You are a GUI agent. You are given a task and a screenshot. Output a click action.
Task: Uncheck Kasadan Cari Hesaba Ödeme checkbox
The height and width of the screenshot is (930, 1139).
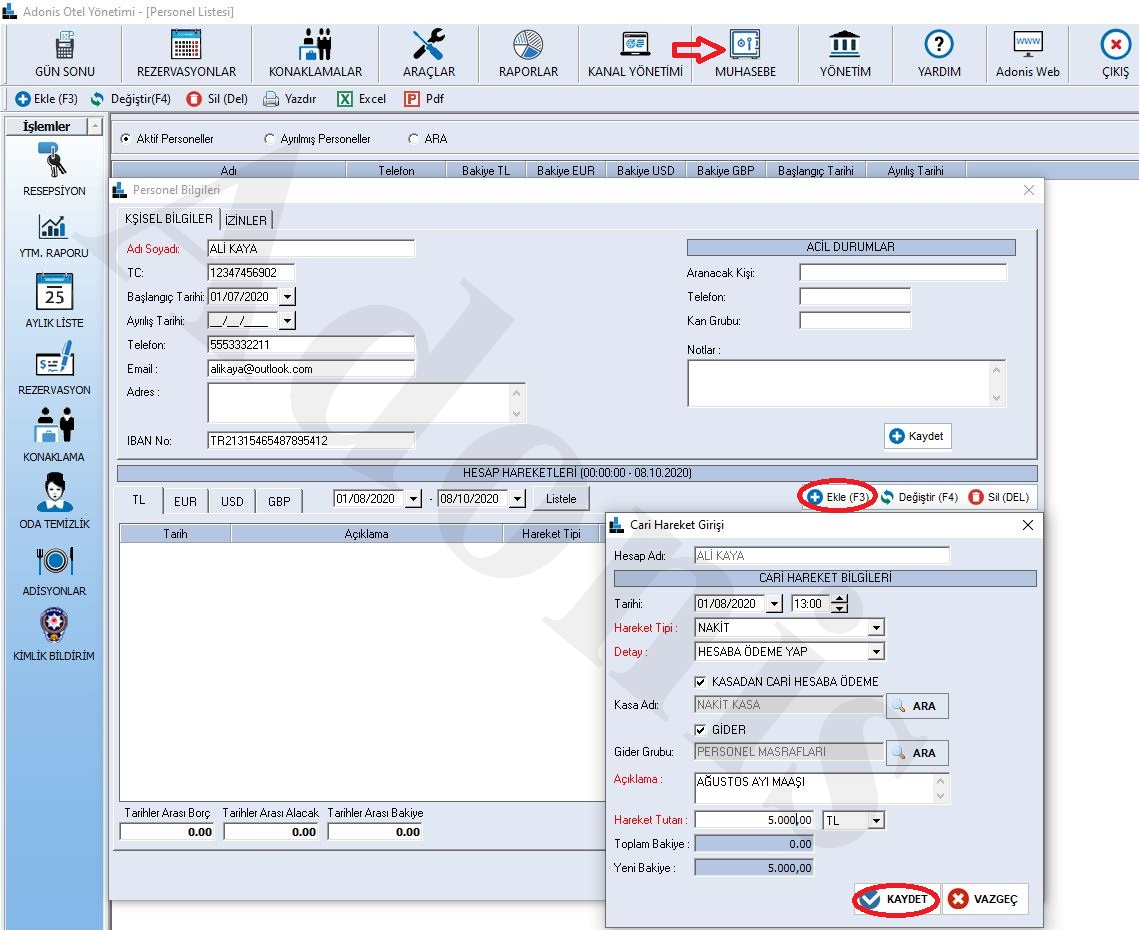point(703,682)
